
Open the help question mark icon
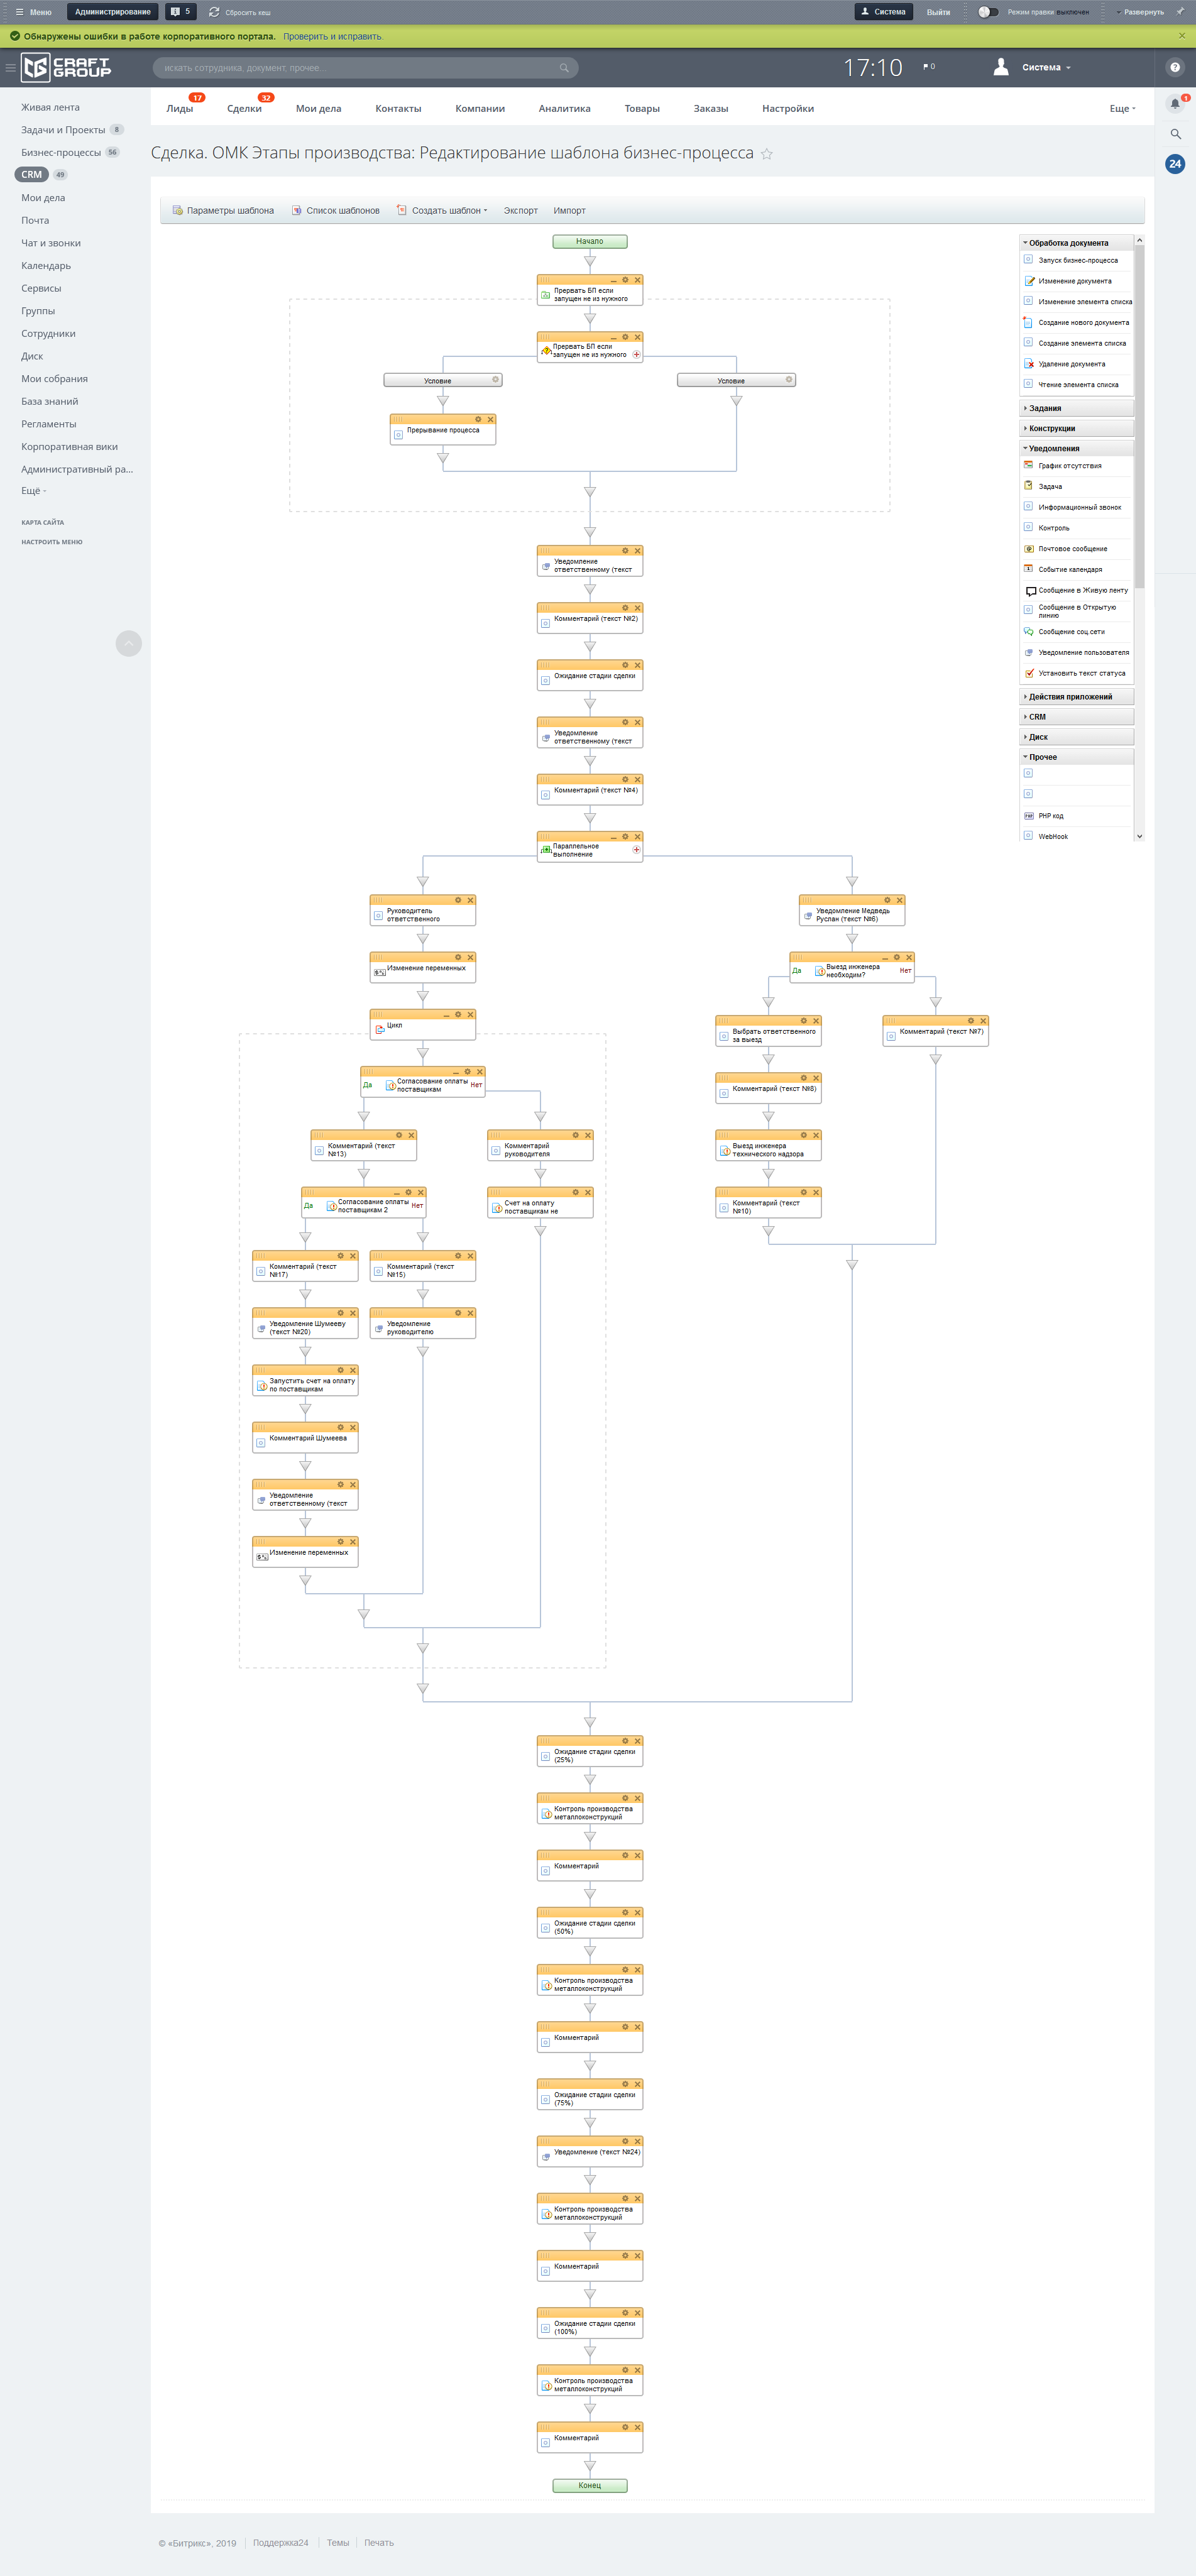tap(1175, 68)
